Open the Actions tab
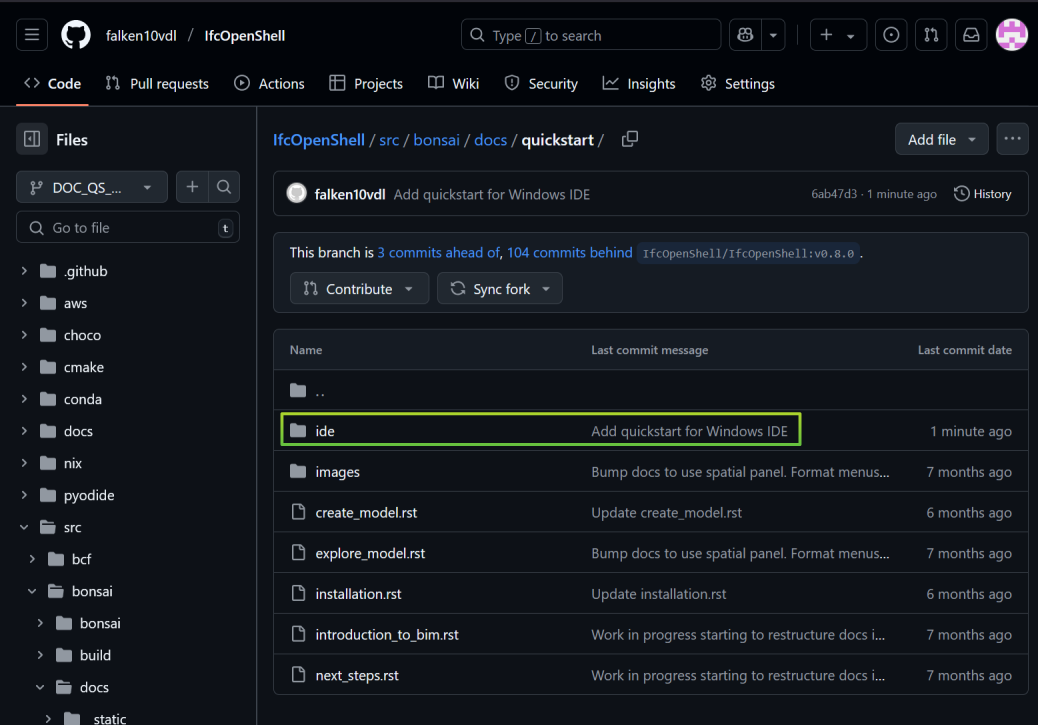 [x=269, y=83]
